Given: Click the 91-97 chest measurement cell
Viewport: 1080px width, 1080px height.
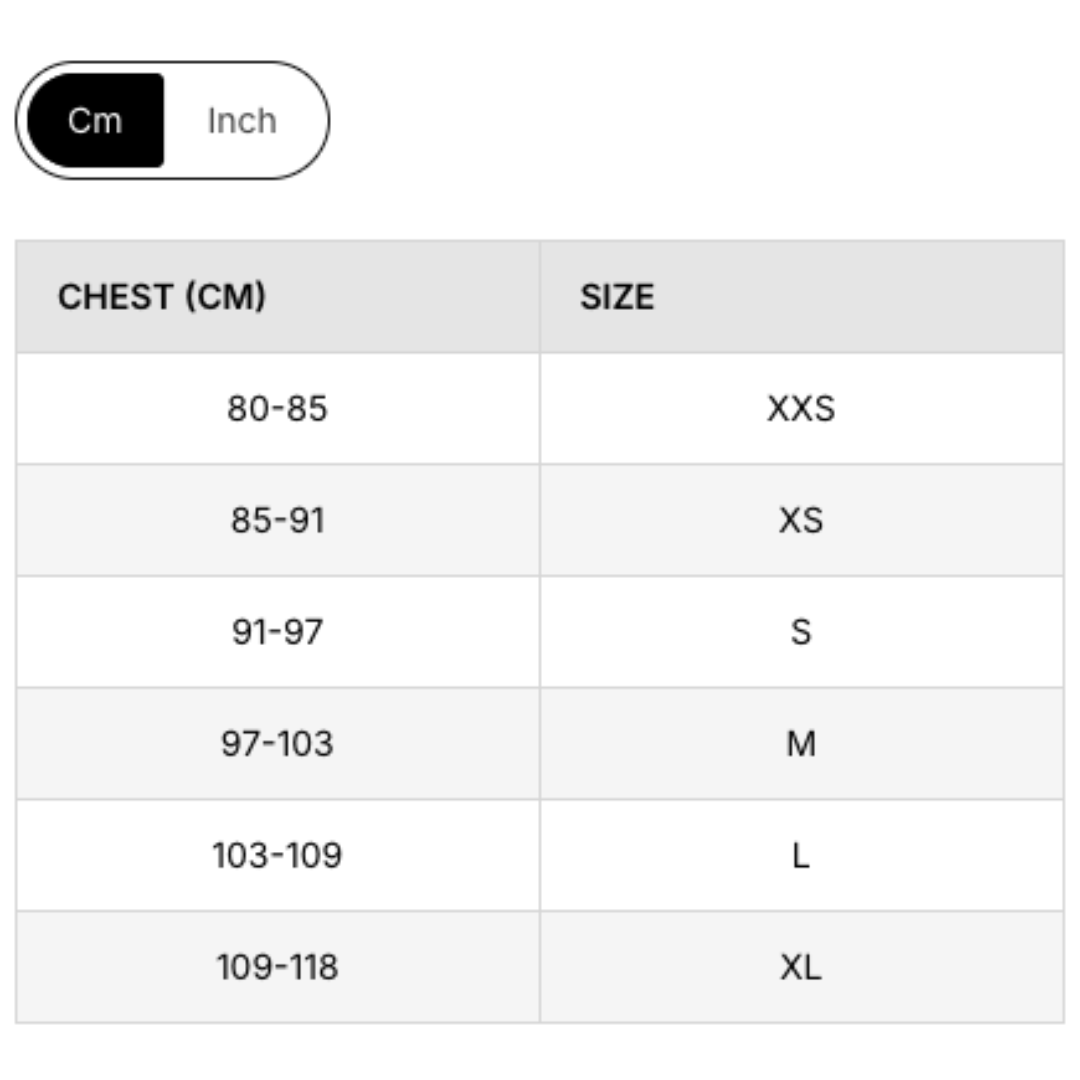Looking at the screenshot, I should coord(276,631).
